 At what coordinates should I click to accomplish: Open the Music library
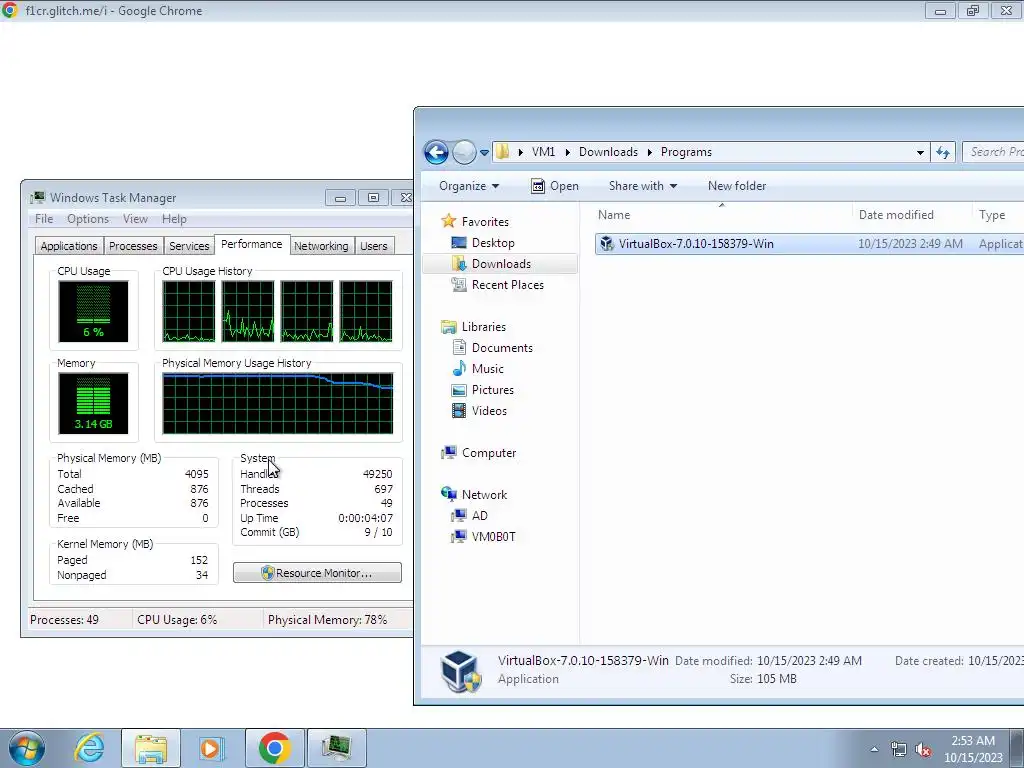point(487,369)
